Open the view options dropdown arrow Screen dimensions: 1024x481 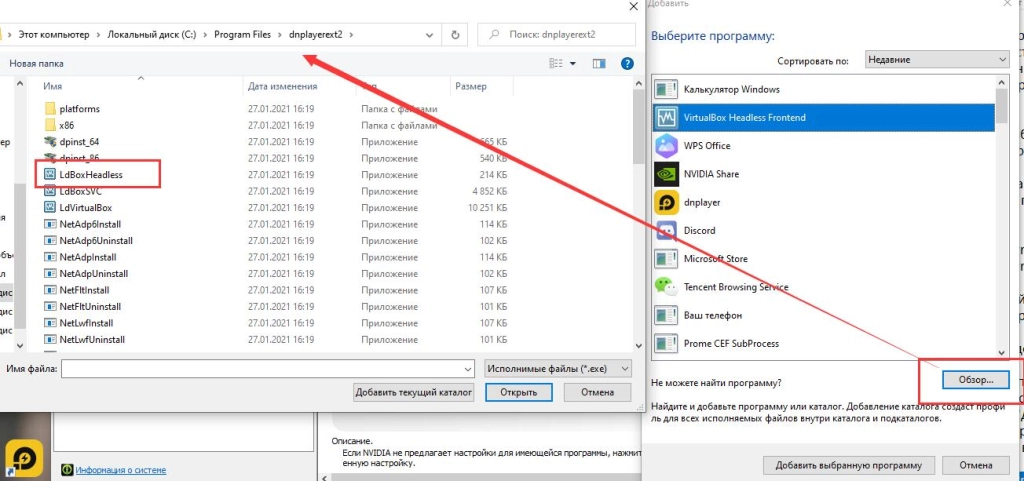coord(573,63)
